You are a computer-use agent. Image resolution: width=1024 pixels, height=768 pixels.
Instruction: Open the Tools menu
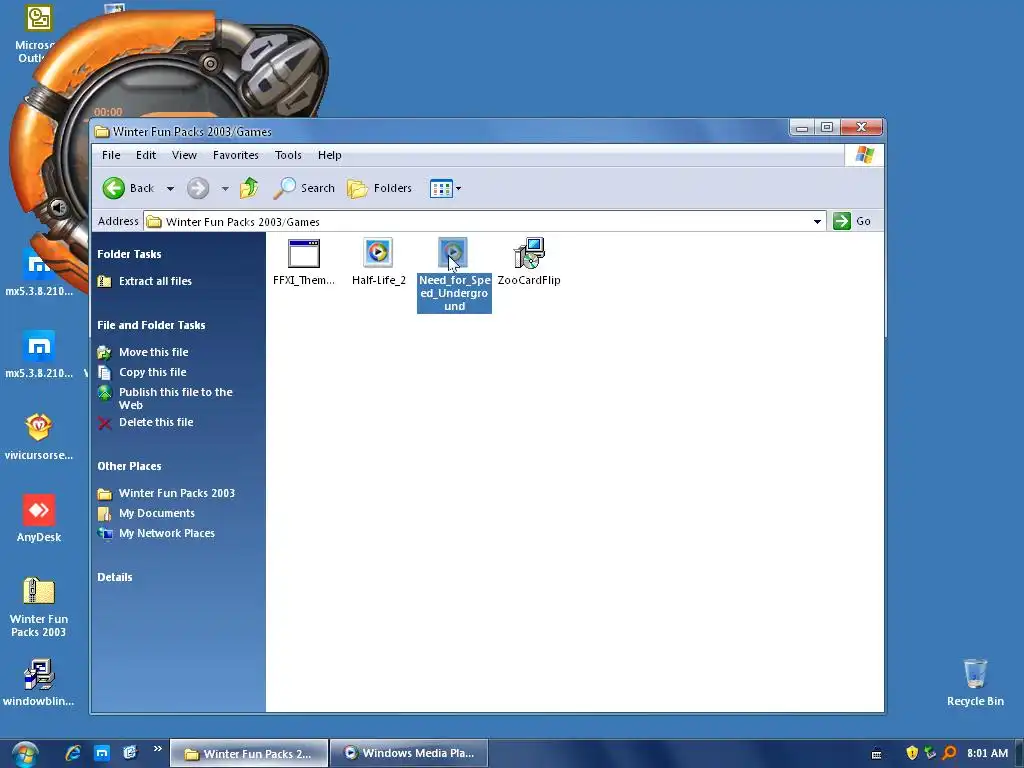click(288, 155)
